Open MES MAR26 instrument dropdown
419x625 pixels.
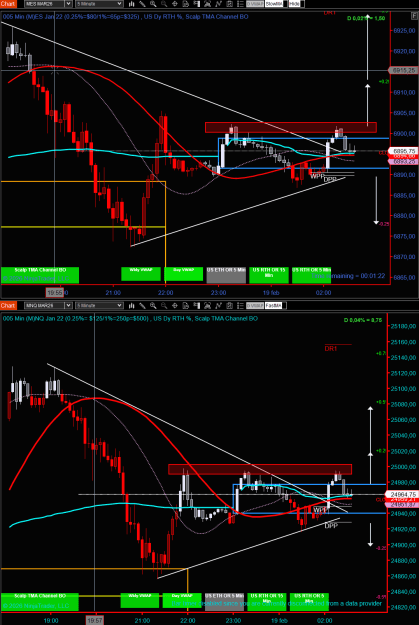(x=68, y=4)
